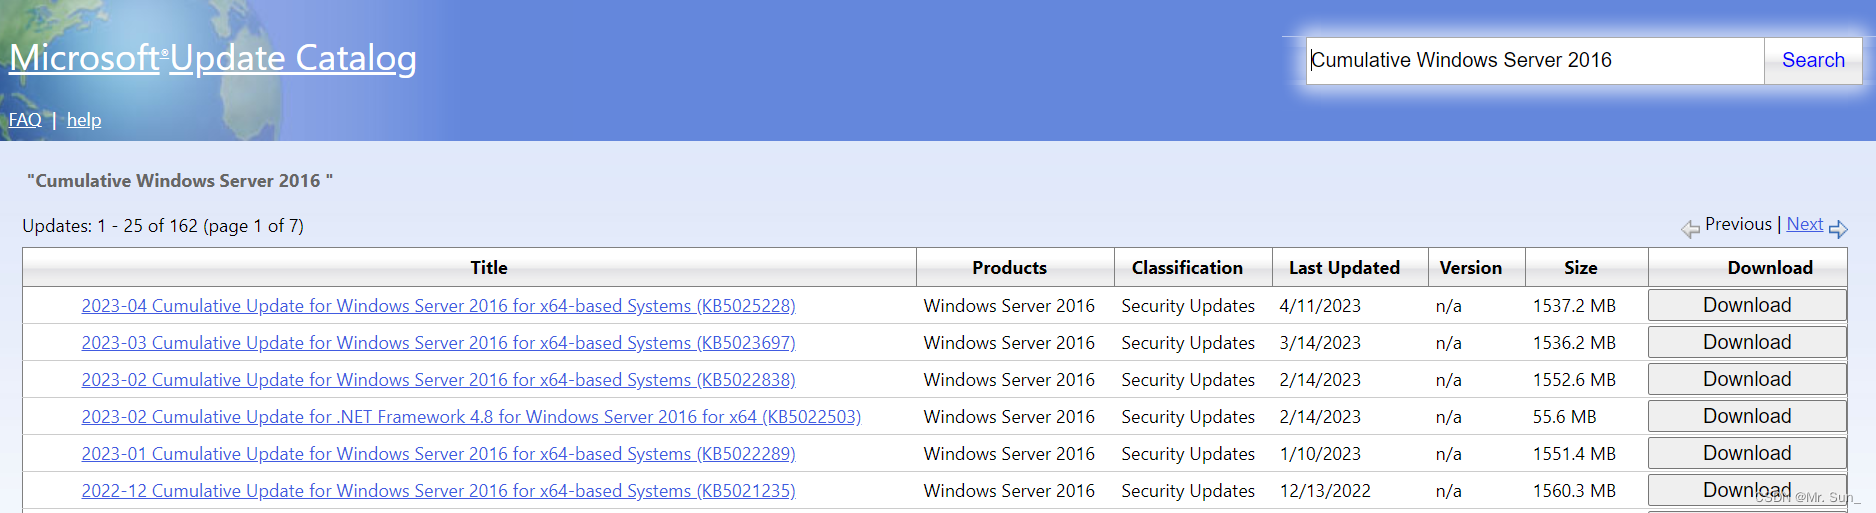Open the FAQ link

pyautogui.click(x=25, y=120)
